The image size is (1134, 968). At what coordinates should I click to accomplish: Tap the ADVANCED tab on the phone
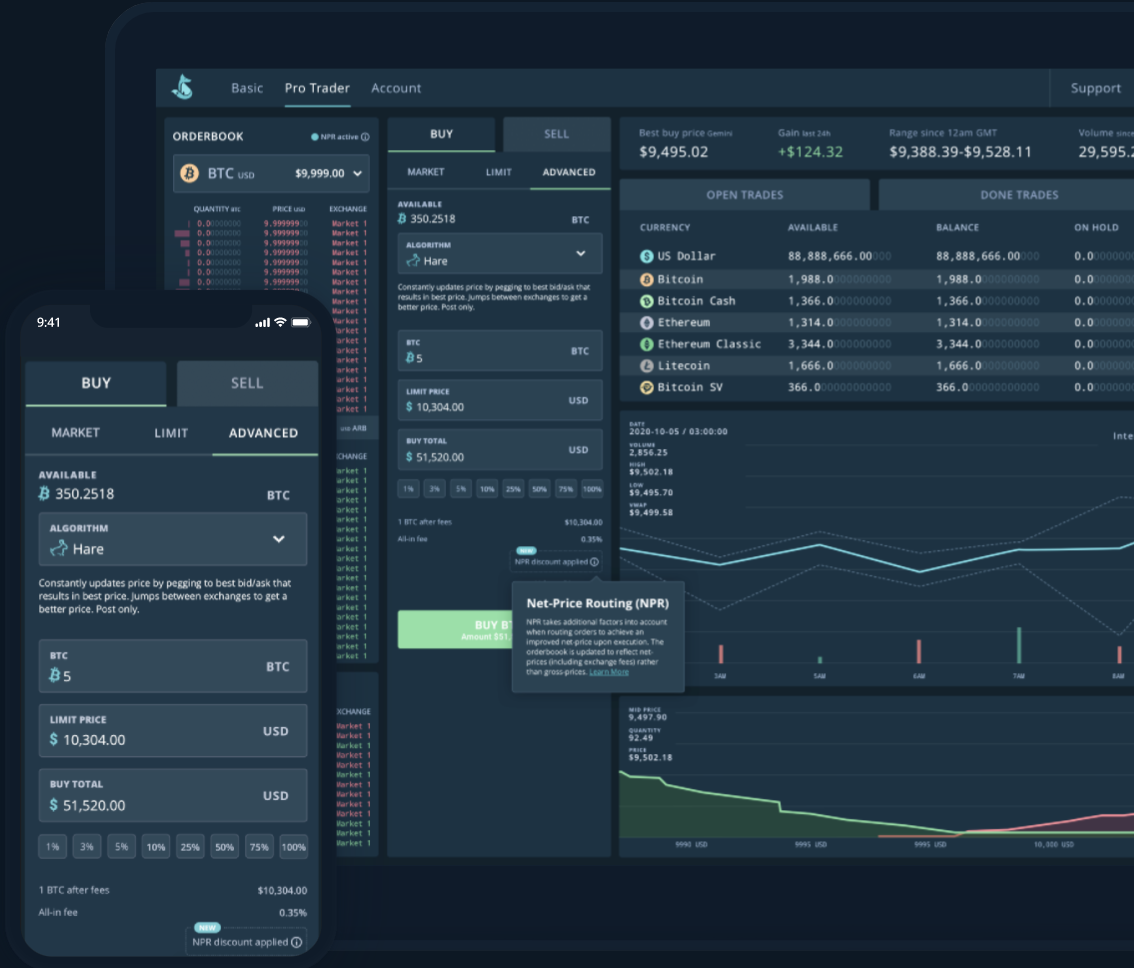click(x=263, y=433)
